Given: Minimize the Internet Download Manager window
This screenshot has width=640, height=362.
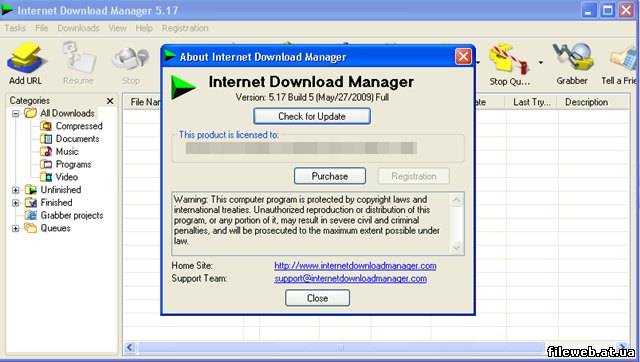Looking at the screenshot, I should 589,10.
